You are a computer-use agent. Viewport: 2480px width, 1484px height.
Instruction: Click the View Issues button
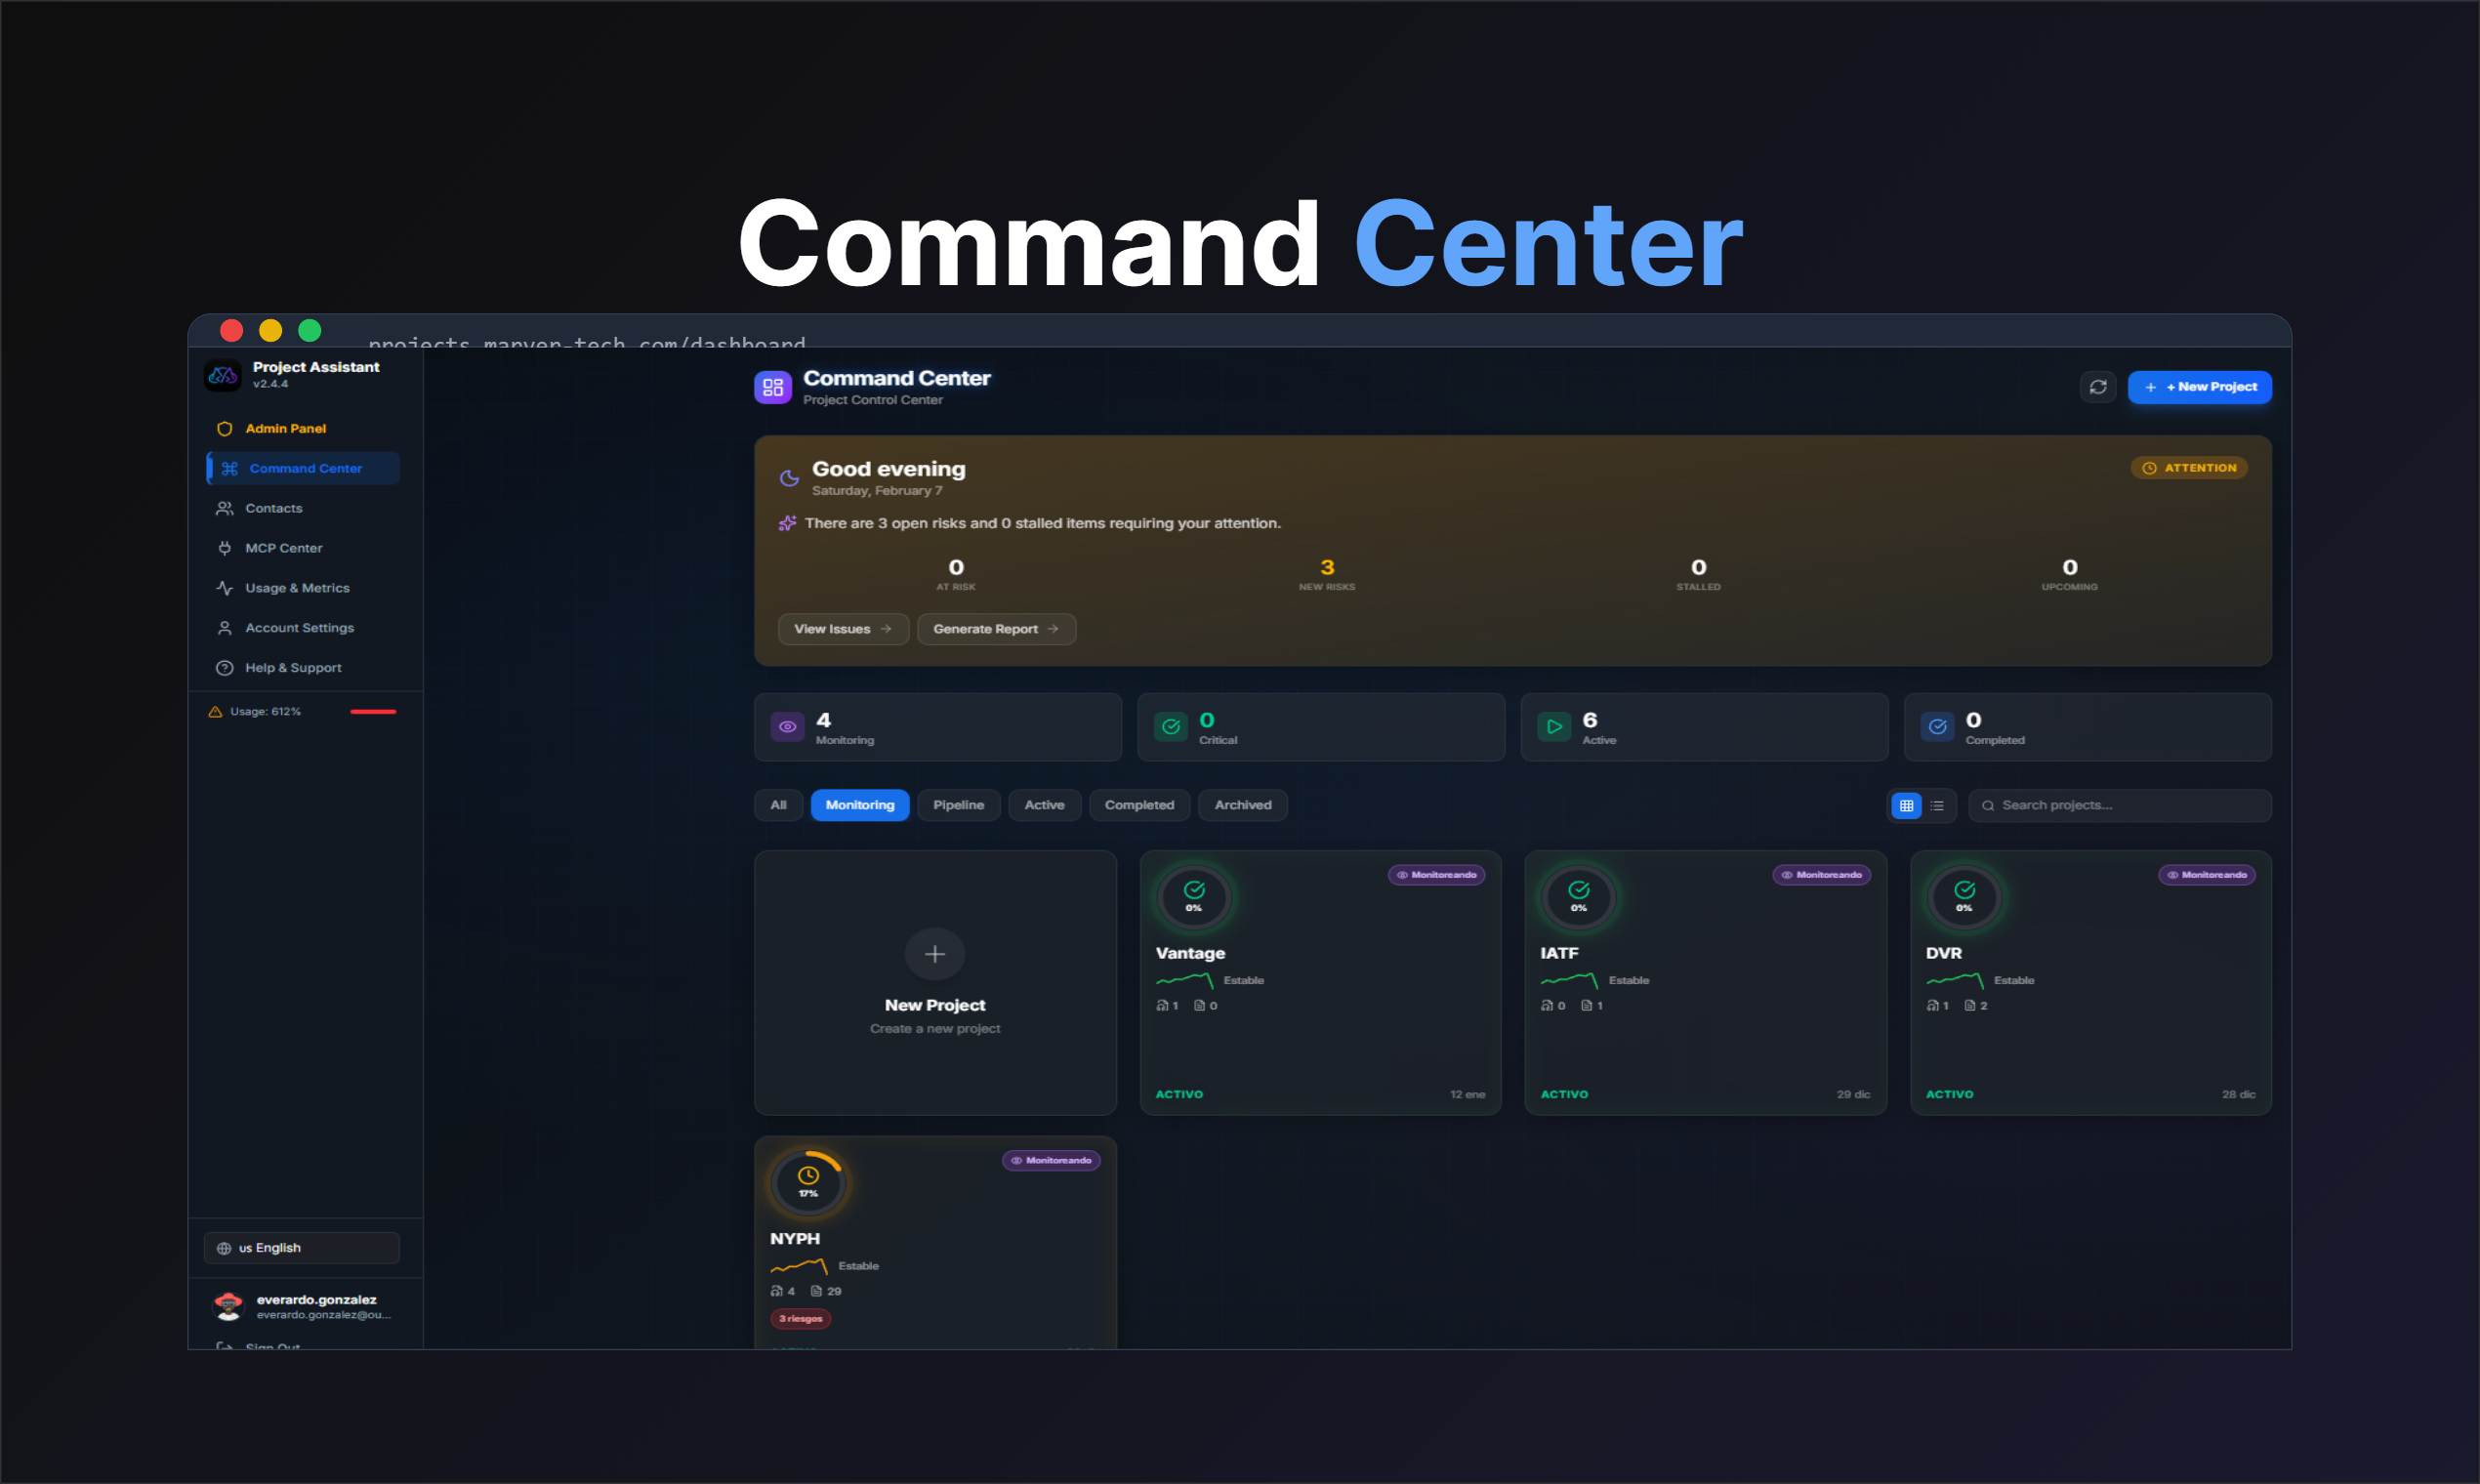tap(842, 629)
